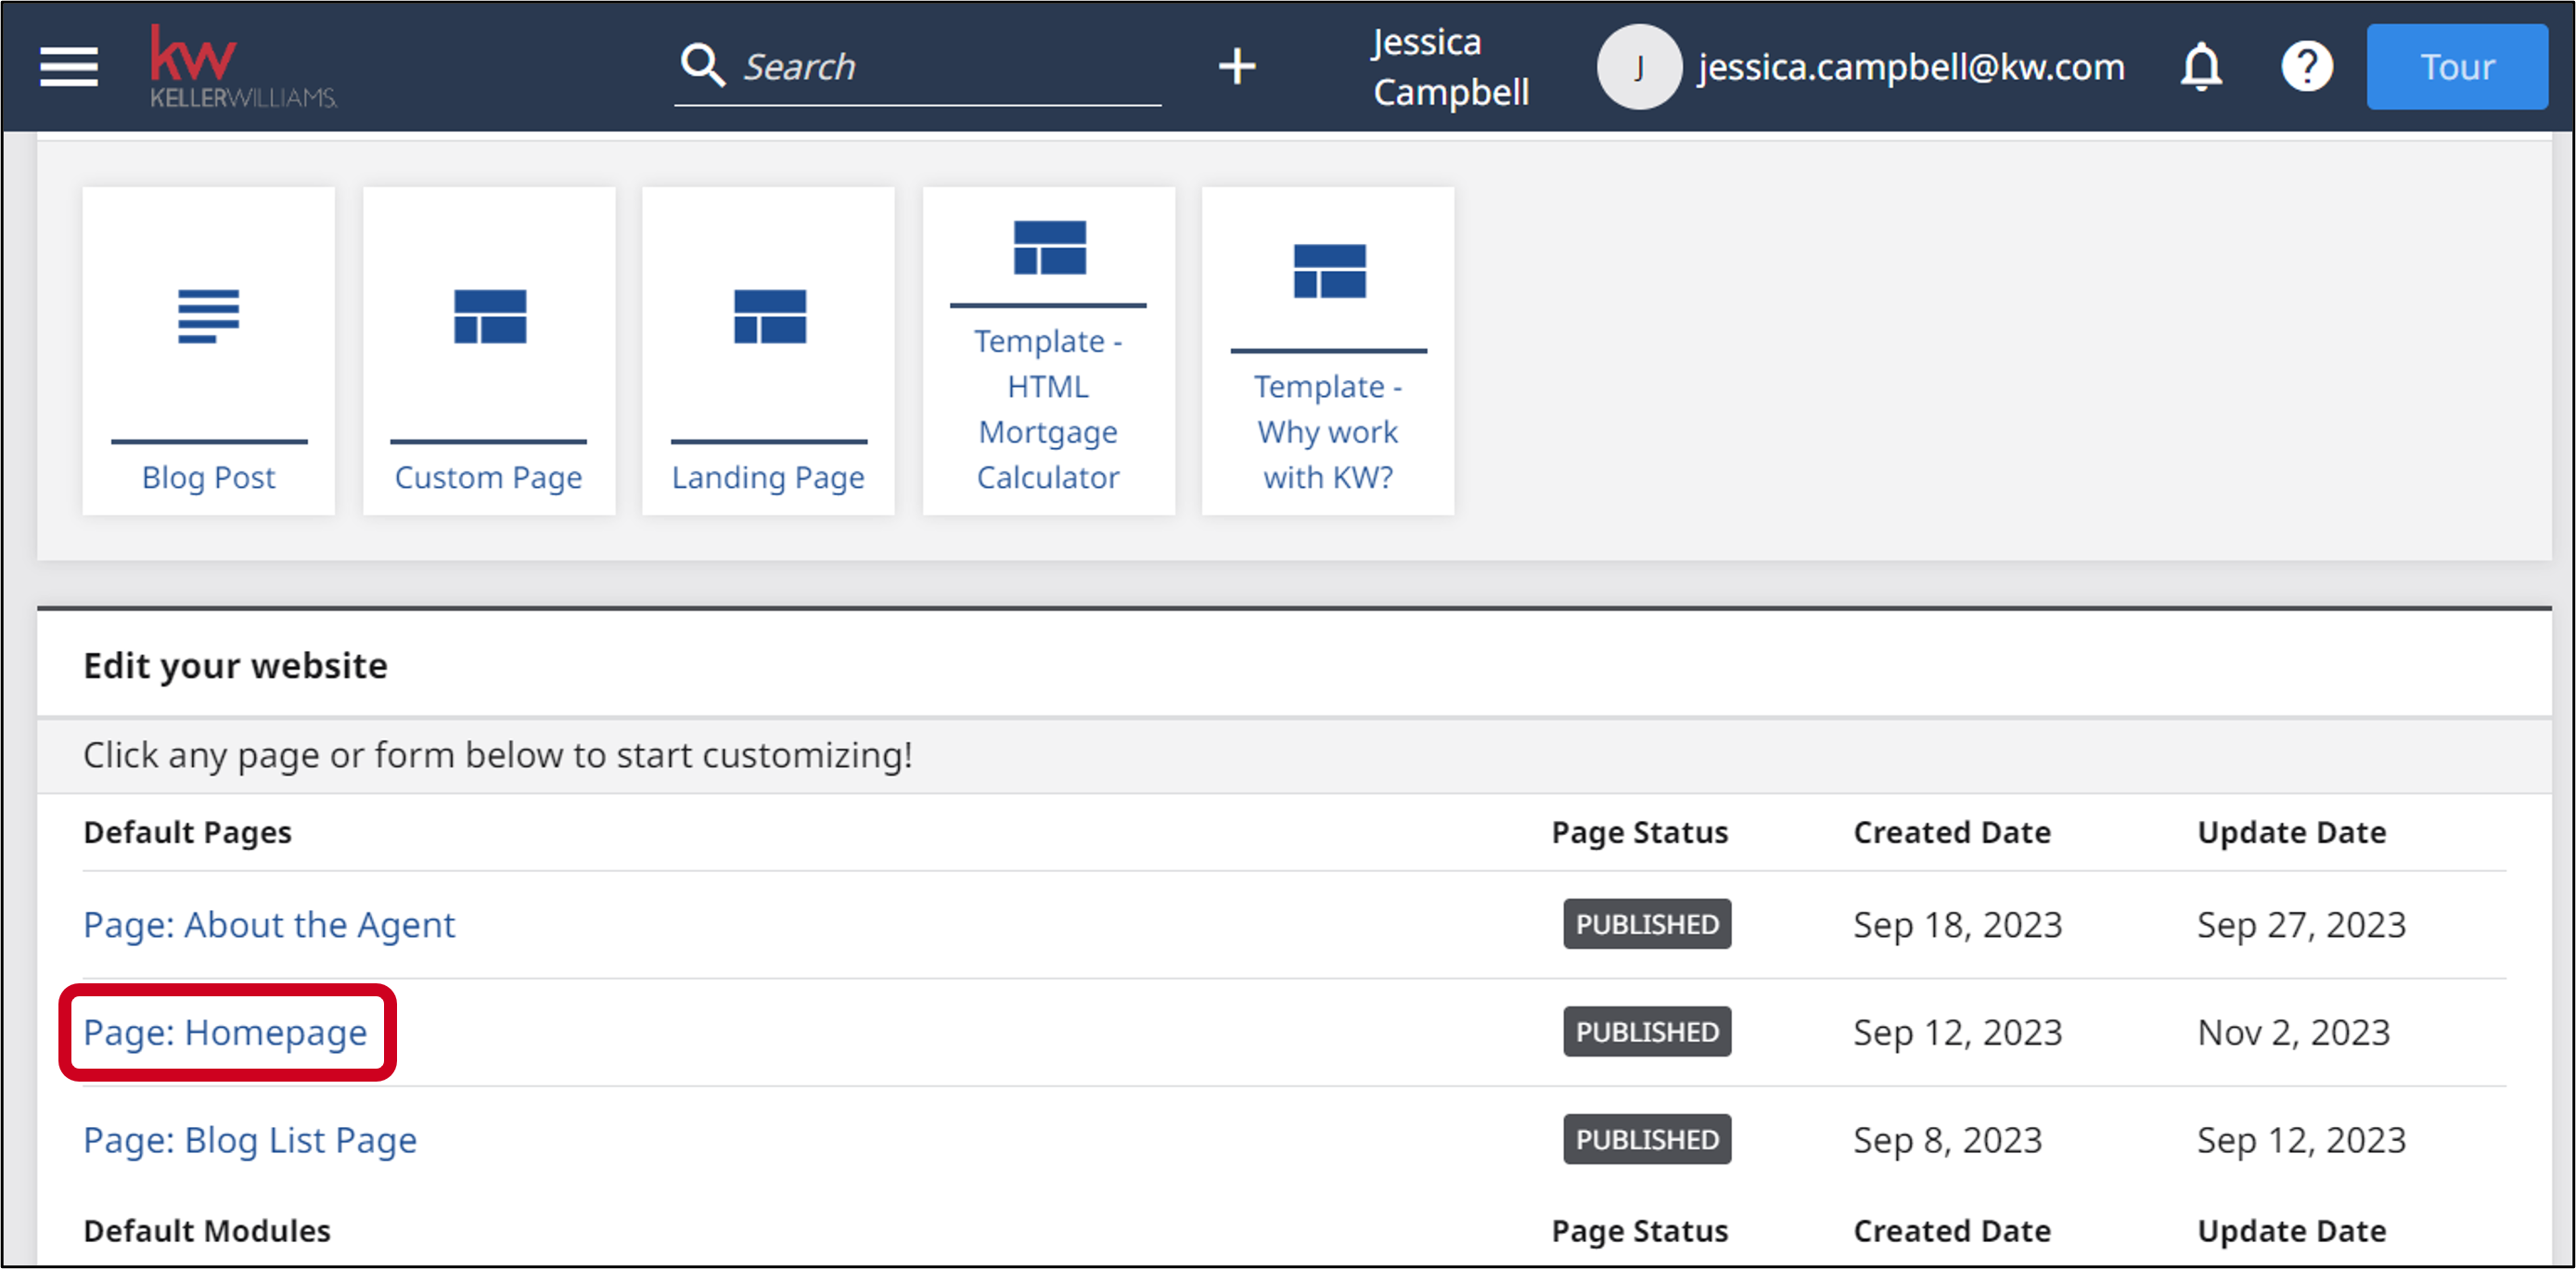This screenshot has width=2576, height=1269.
Task: Click created date Sep 8, 2023
Action: pyautogui.click(x=1947, y=1140)
